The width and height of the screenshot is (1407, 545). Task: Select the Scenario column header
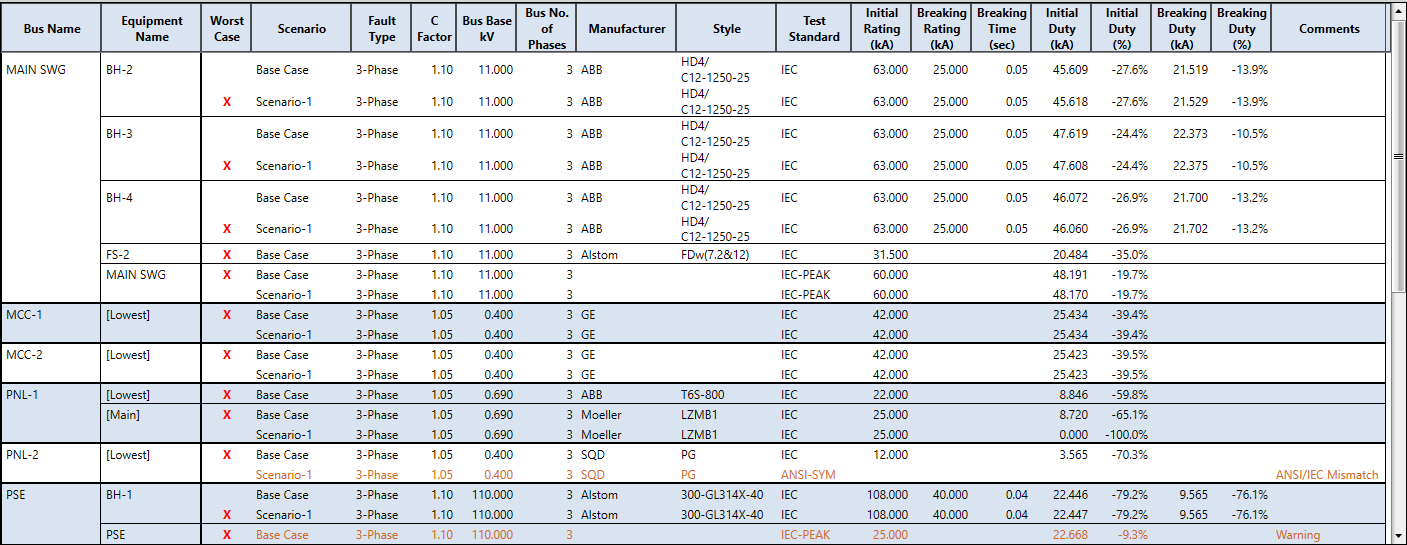pos(302,29)
